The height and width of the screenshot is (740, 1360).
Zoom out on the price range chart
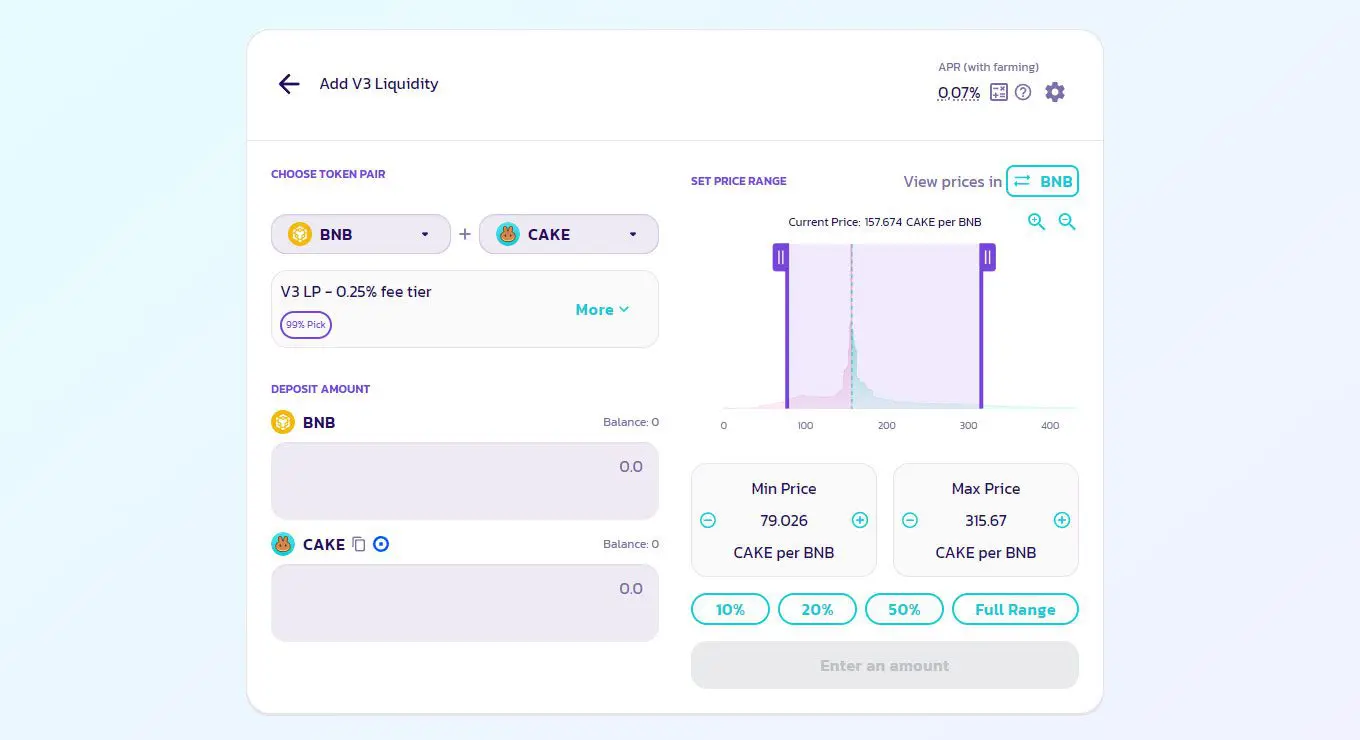pyautogui.click(x=1067, y=222)
